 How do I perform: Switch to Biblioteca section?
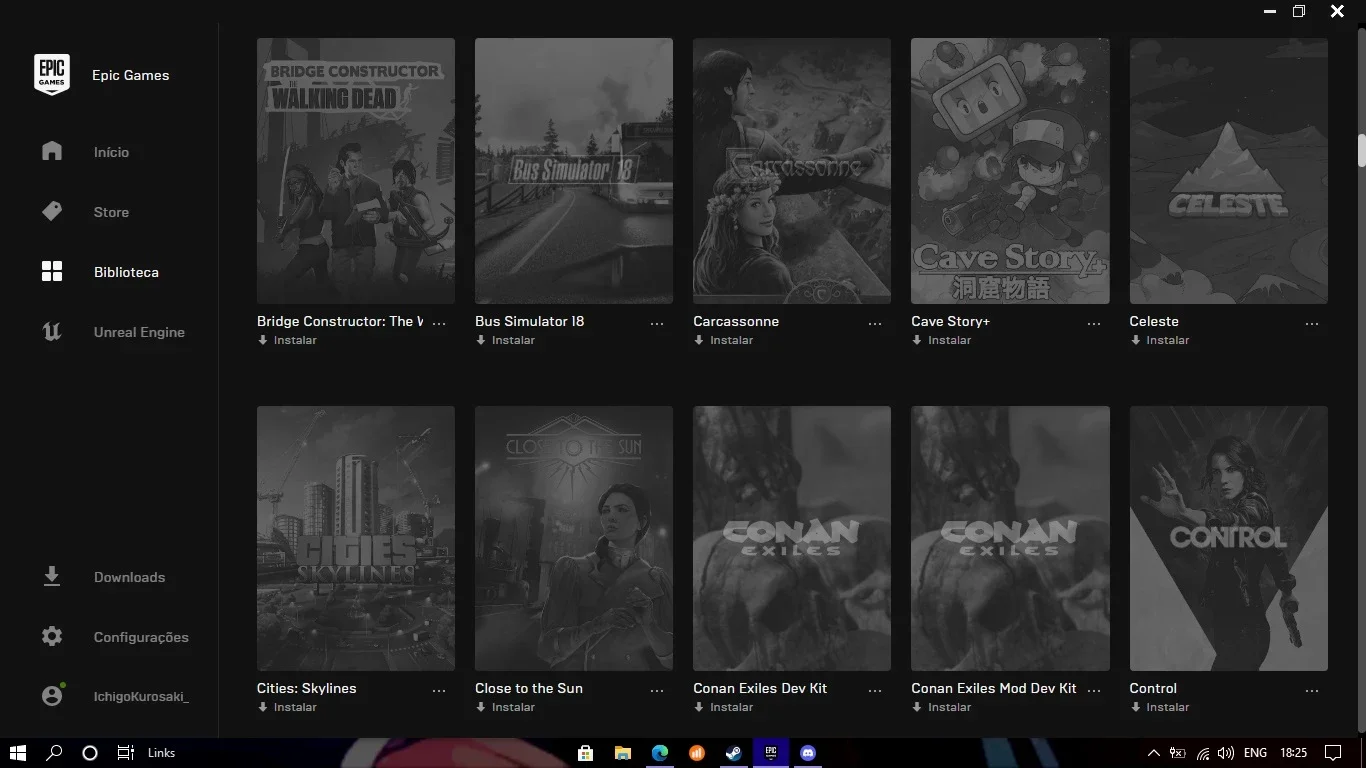click(x=126, y=272)
